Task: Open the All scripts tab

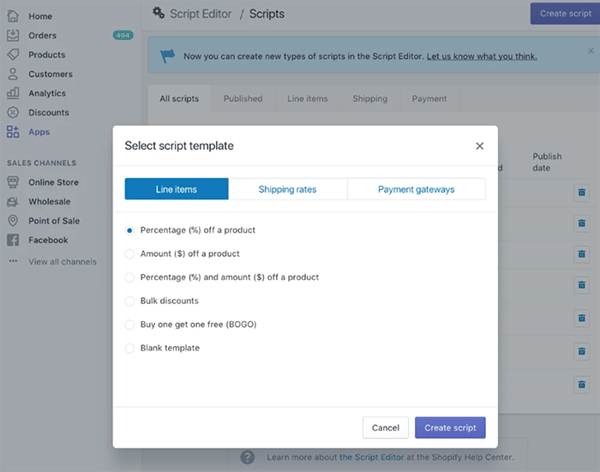Action: click(x=179, y=99)
